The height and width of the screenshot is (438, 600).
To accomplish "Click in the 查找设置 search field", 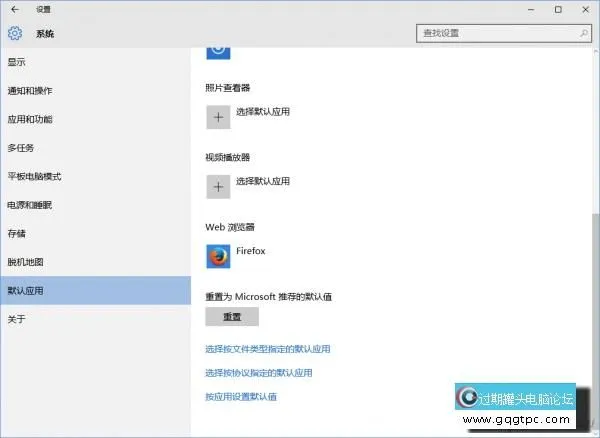I will [494, 34].
